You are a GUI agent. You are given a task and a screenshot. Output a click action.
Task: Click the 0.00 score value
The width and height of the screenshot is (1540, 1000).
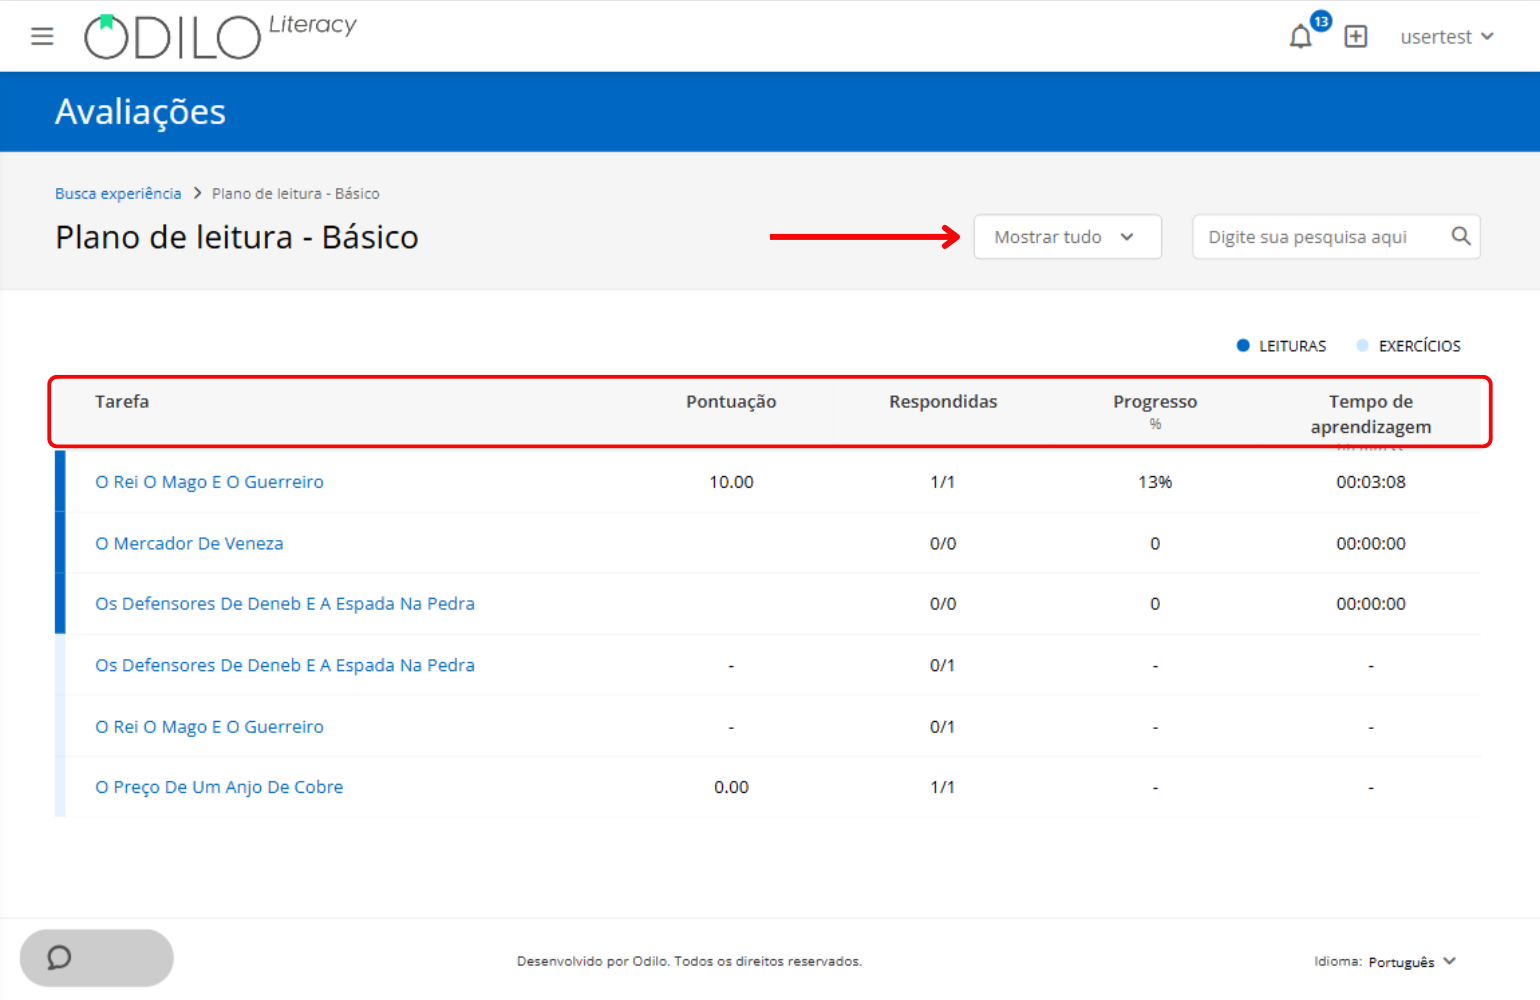731,788
